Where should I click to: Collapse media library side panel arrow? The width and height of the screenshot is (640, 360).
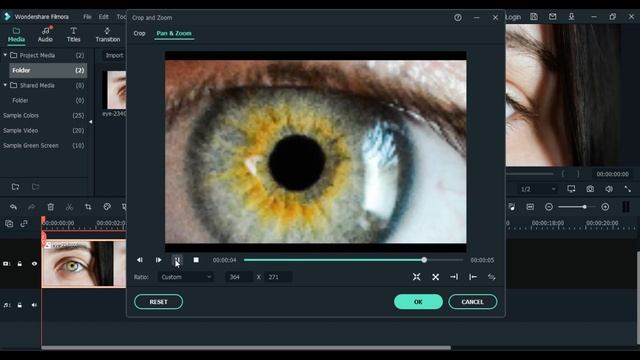coord(91,122)
